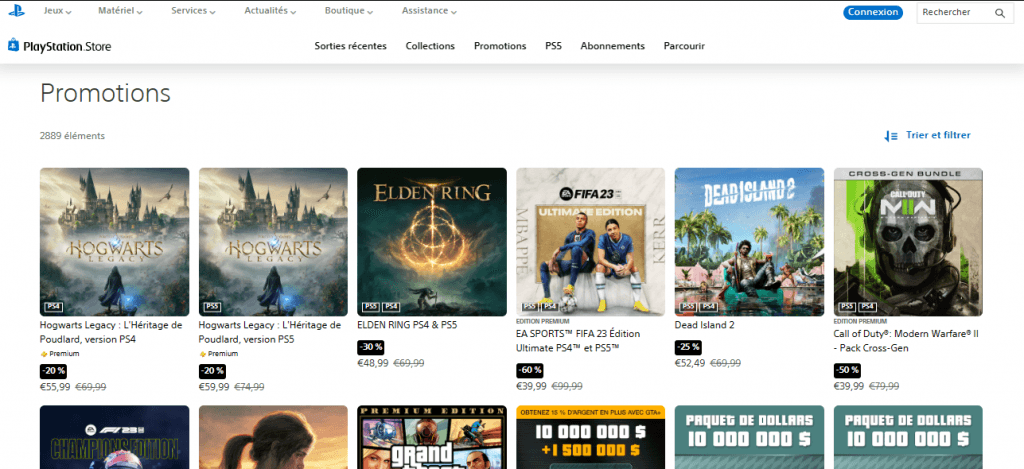
Task: Select the Collections store tab
Action: (x=430, y=46)
